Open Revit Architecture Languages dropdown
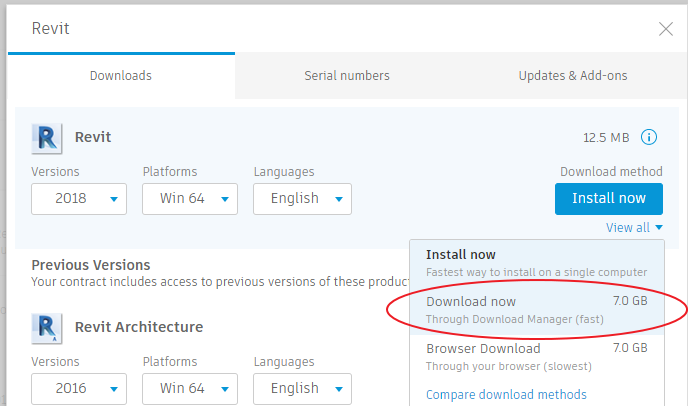Viewport: 688px width, 406px height. tap(302, 389)
